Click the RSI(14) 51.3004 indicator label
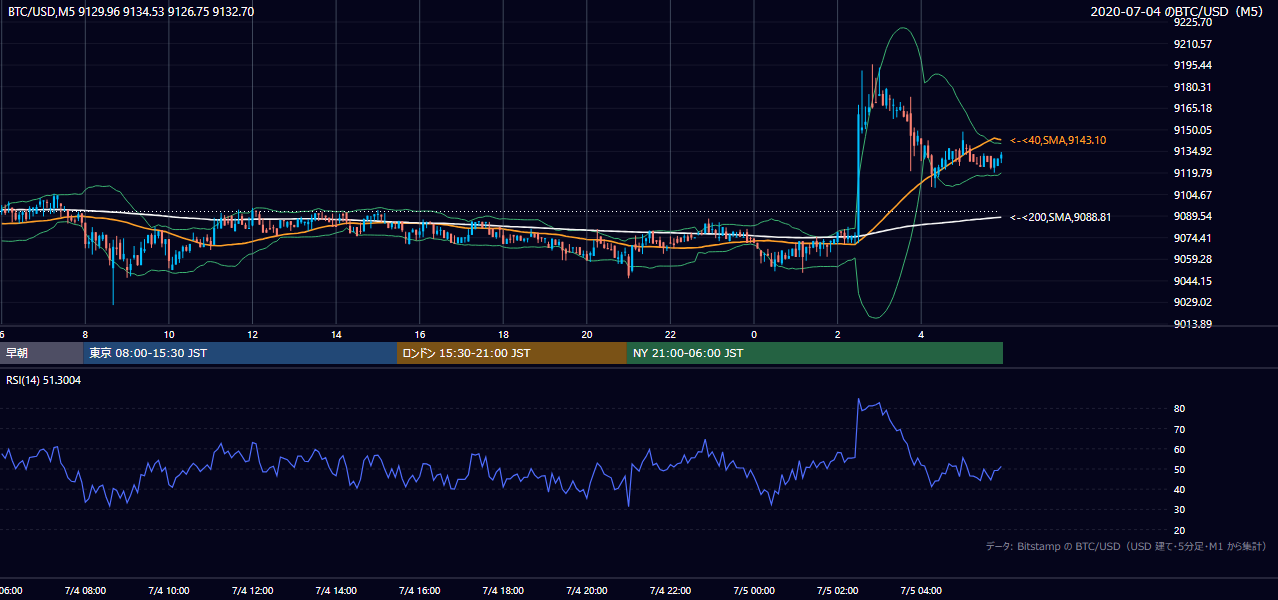Image resolution: width=1278 pixels, height=600 pixels. click(44, 380)
